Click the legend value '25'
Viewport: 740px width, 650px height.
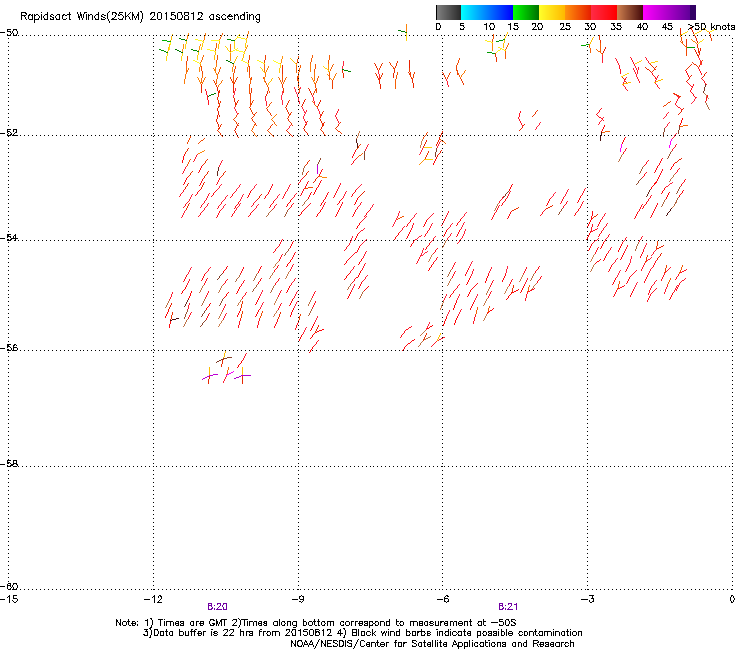(565, 27)
